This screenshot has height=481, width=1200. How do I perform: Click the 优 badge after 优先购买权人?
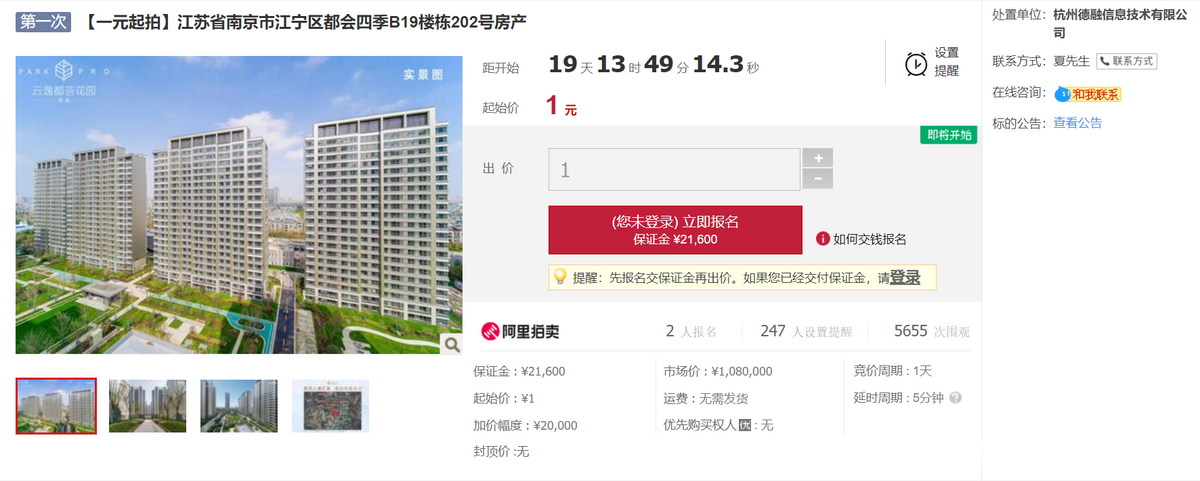744,425
